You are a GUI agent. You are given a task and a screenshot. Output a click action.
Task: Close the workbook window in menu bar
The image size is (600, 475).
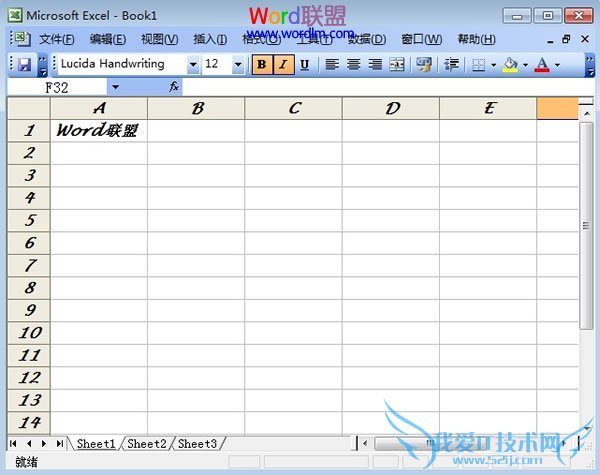[585, 39]
